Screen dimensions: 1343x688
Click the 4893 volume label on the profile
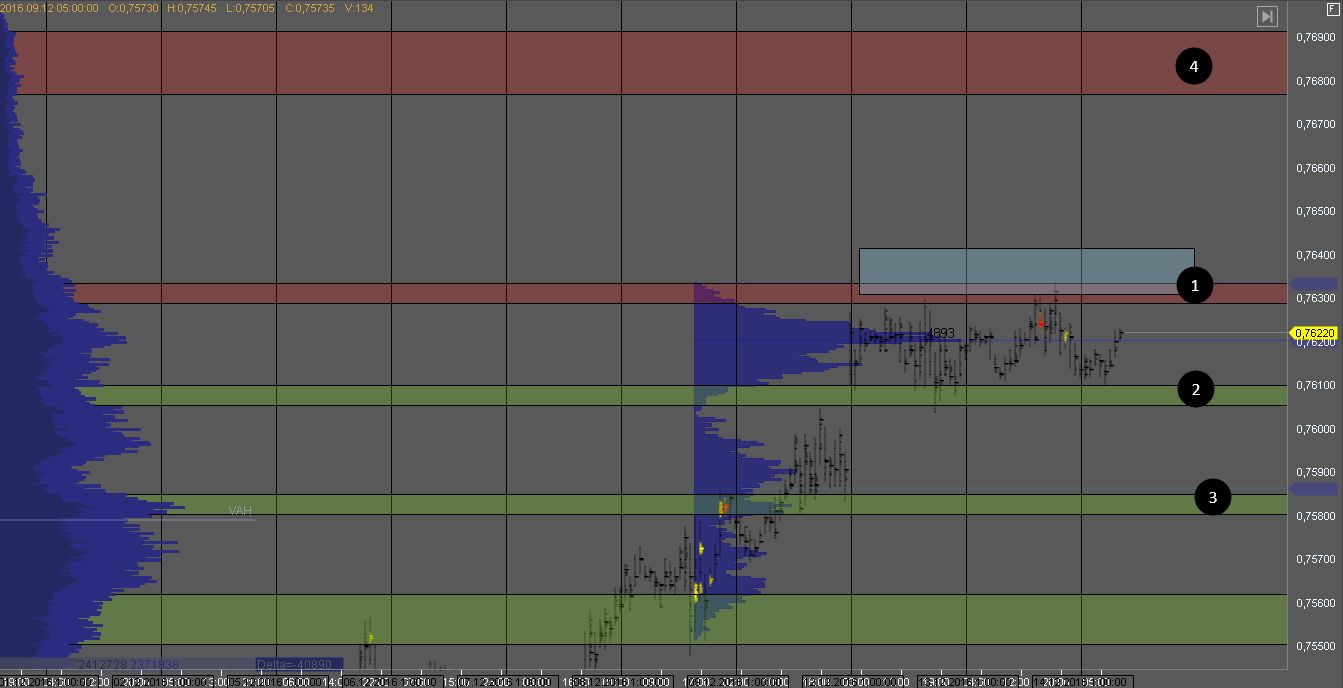point(942,333)
